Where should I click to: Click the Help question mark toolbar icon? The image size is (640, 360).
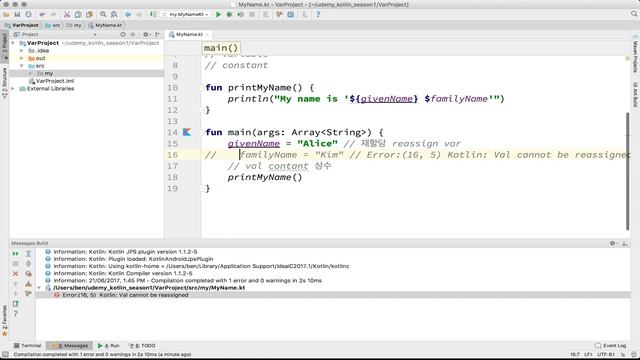pos(318,14)
